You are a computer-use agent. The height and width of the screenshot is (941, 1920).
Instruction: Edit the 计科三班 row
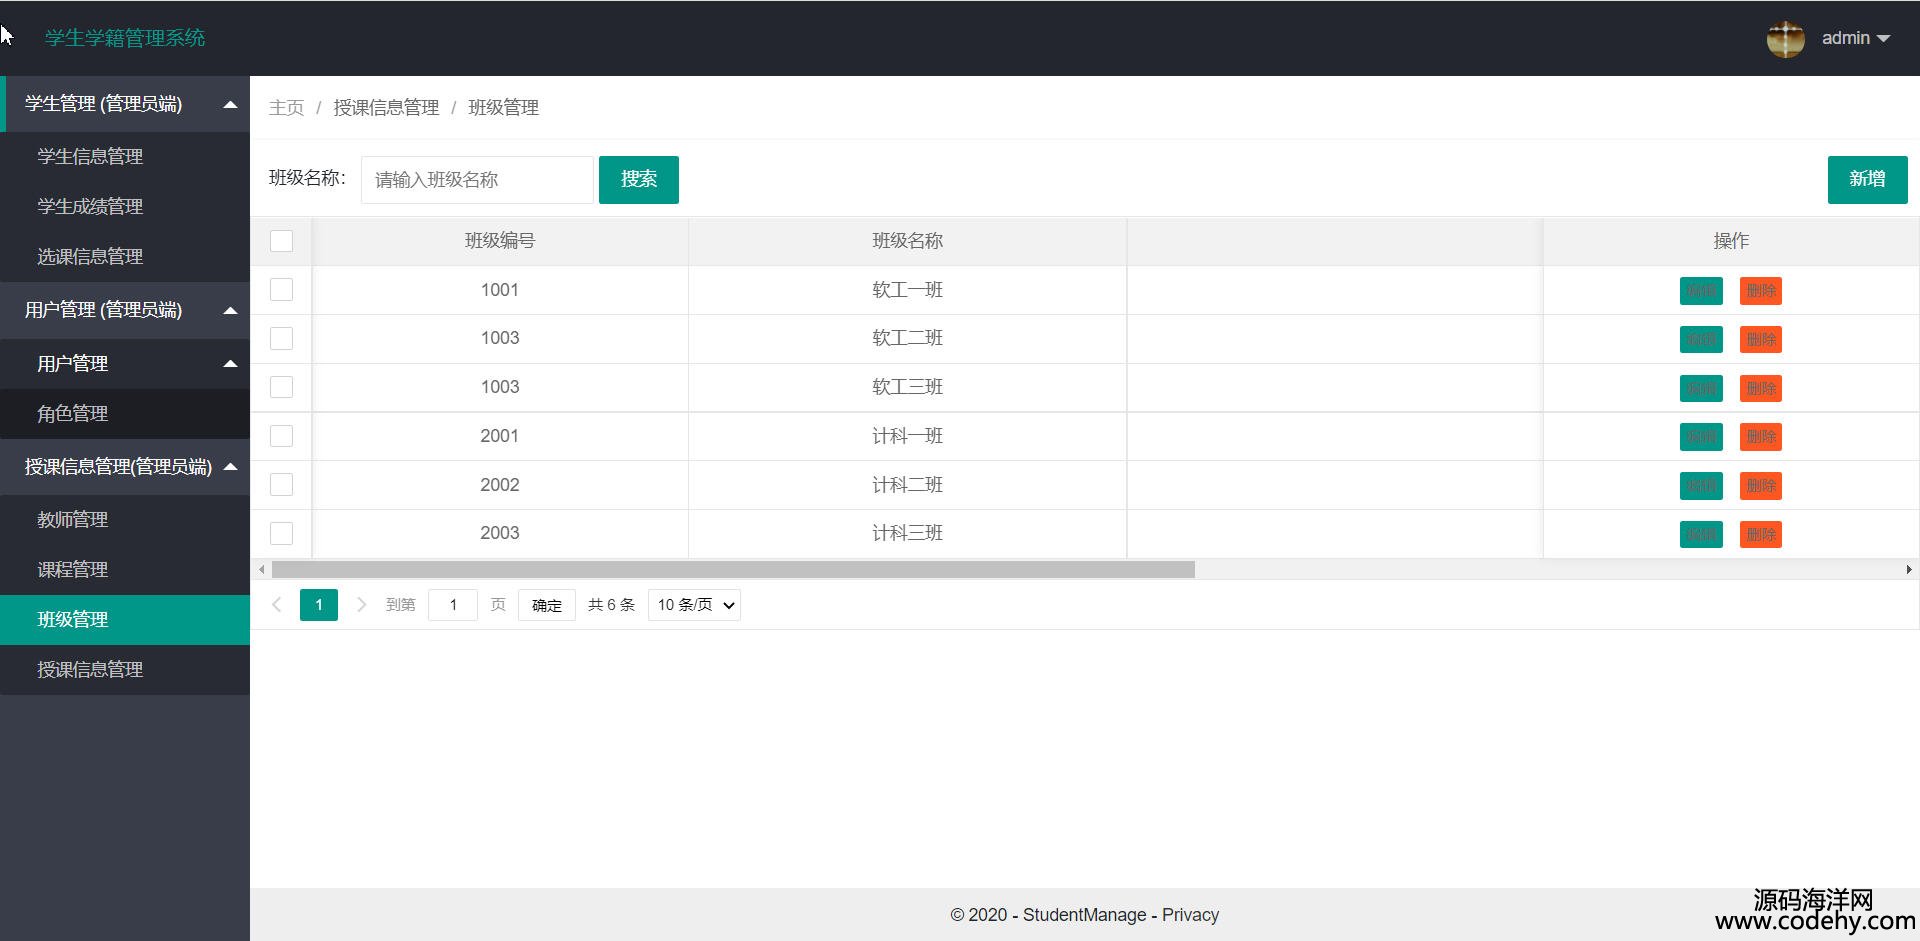tap(1701, 534)
